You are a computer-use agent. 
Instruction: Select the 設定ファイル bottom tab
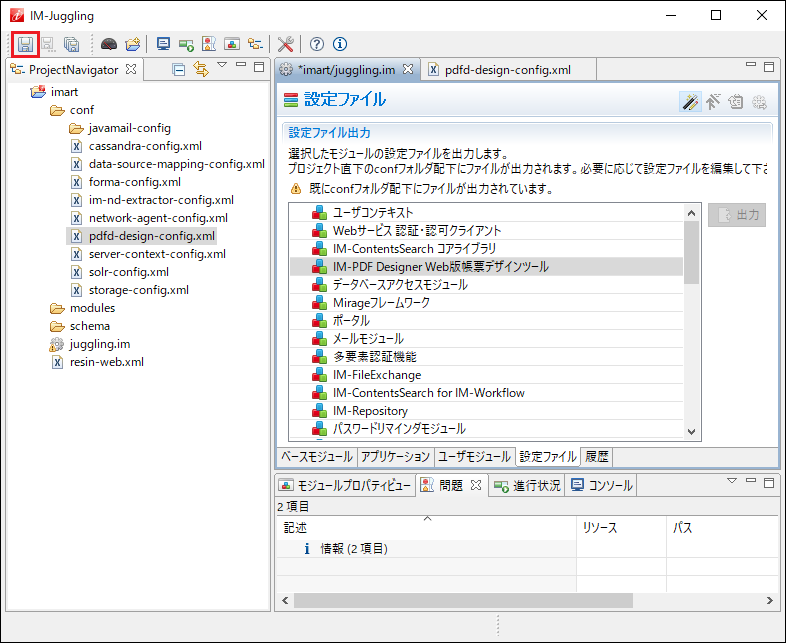pyautogui.click(x=547, y=457)
